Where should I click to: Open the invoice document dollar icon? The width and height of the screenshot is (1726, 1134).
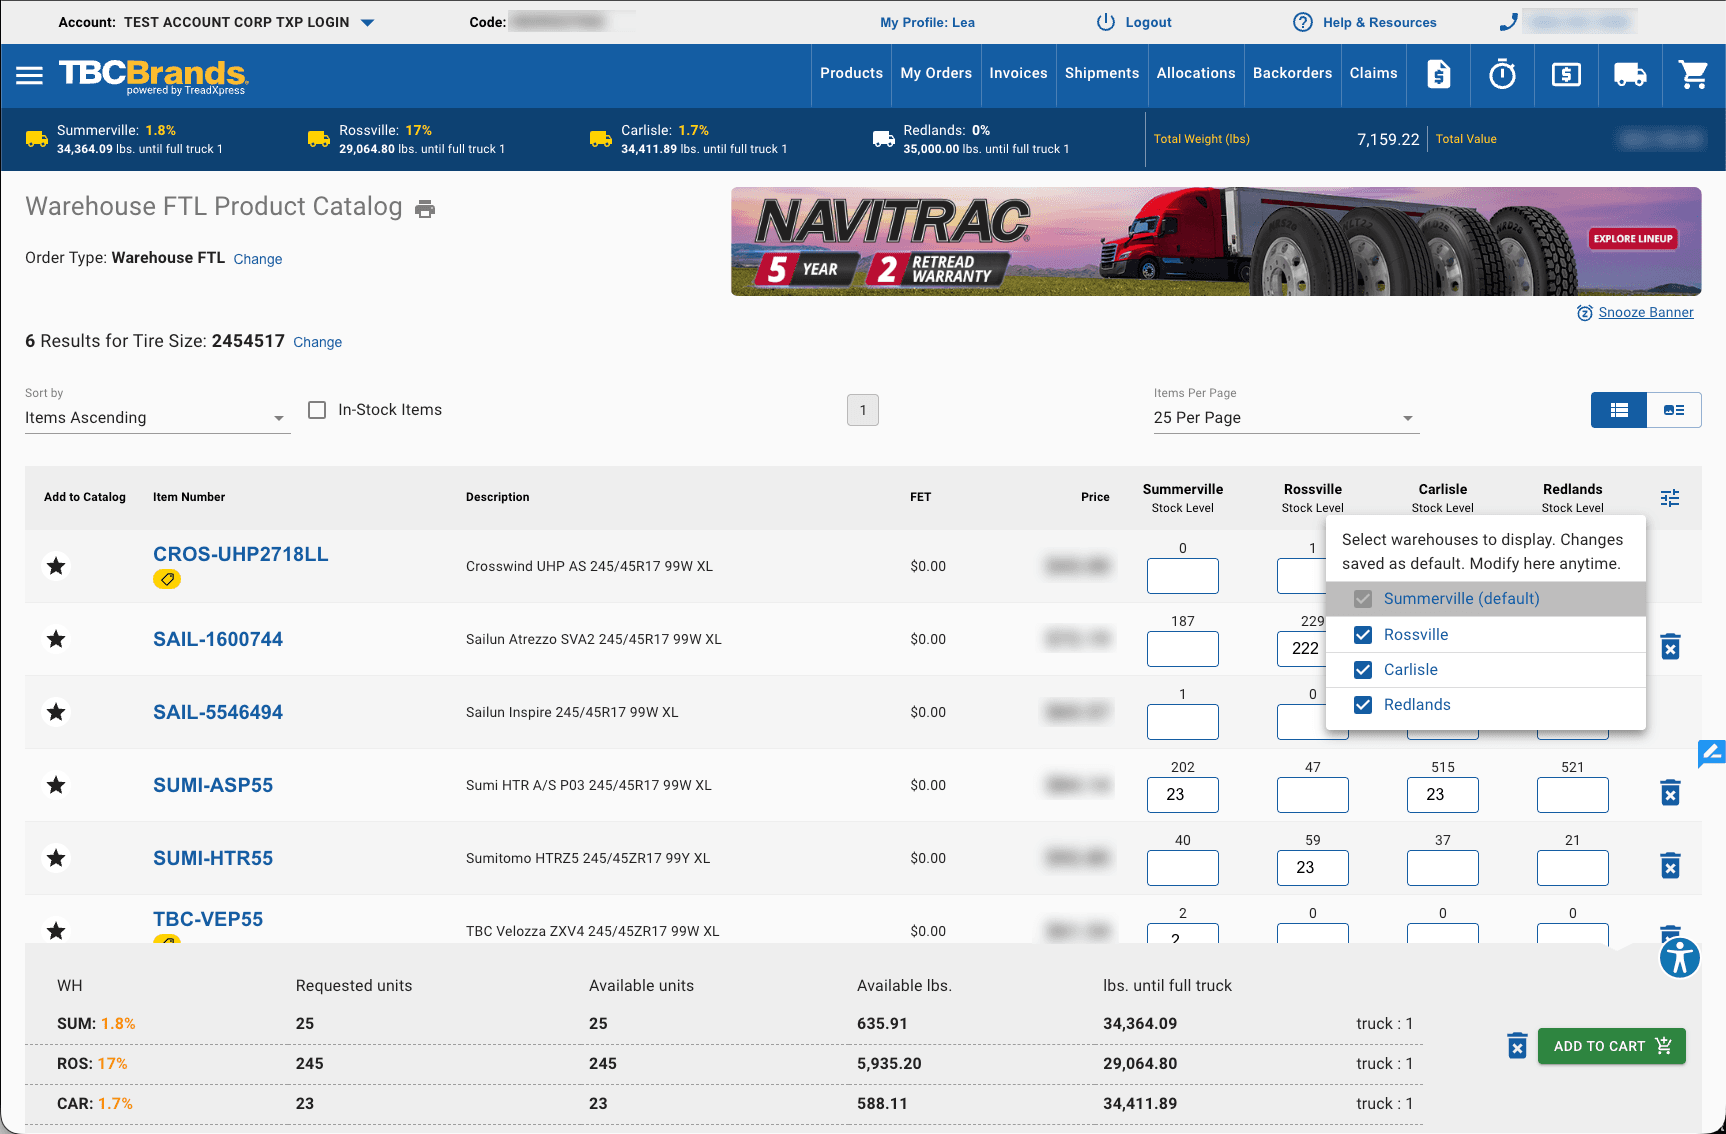click(1438, 74)
